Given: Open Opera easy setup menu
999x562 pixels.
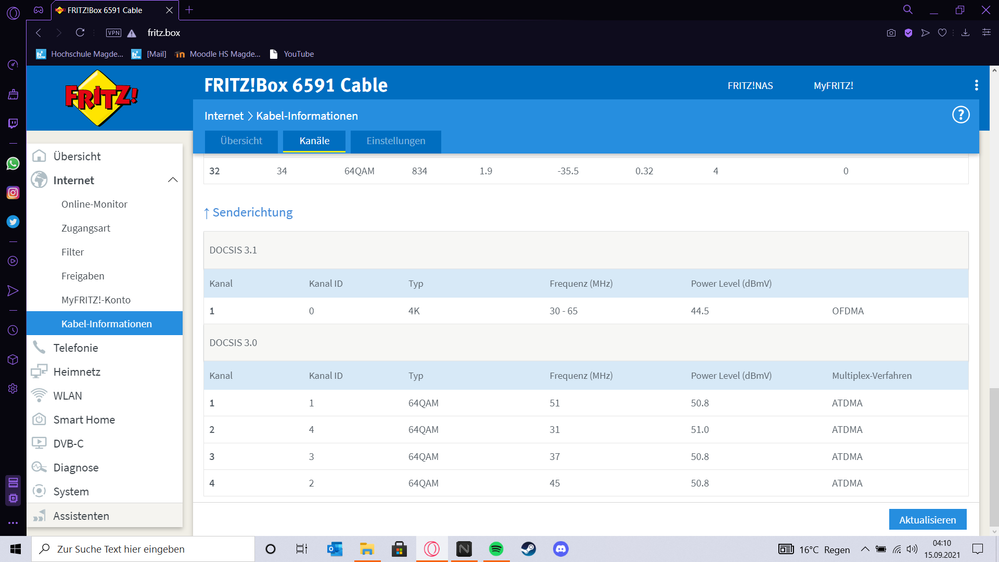Looking at the screenshot, I should coord(986,32).
